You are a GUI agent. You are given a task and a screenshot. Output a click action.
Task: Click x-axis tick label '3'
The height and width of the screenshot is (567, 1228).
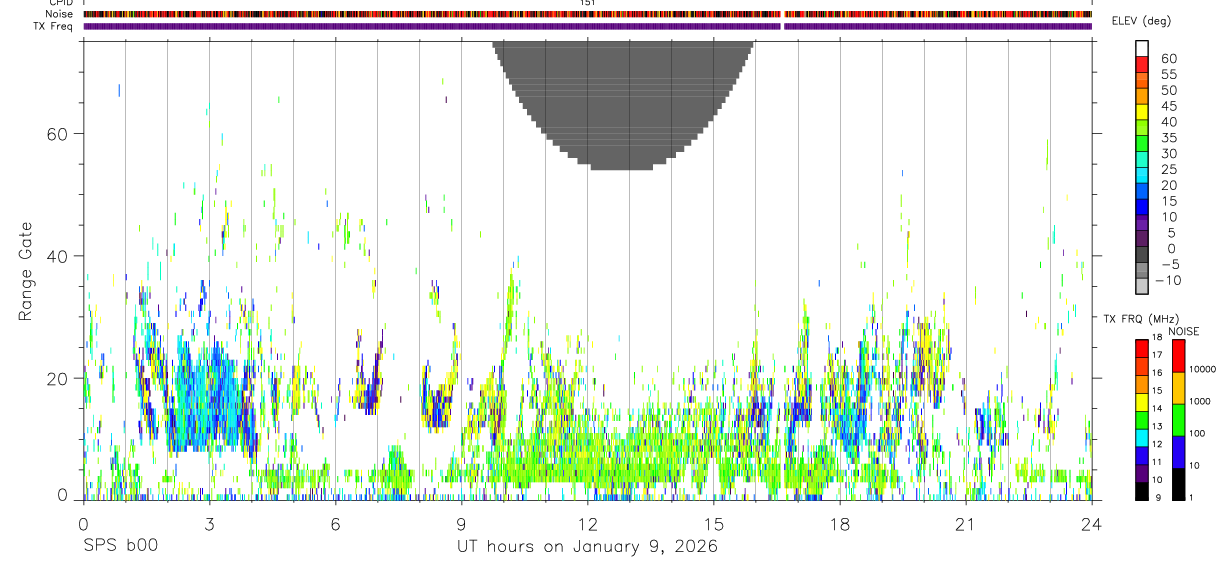209,524
